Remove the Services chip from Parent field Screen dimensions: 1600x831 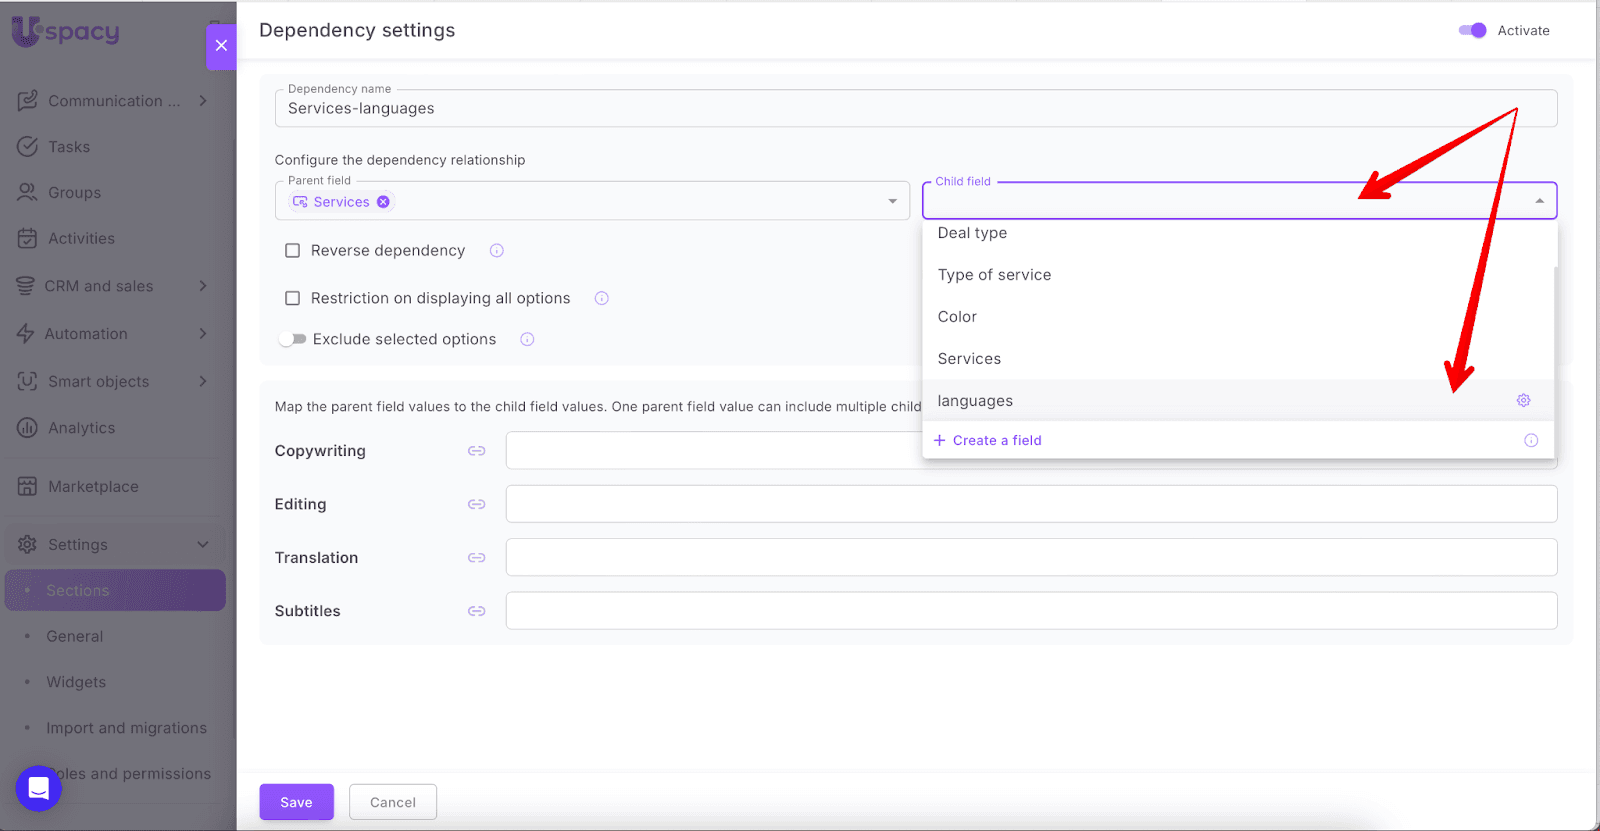(x=383, y=202)
